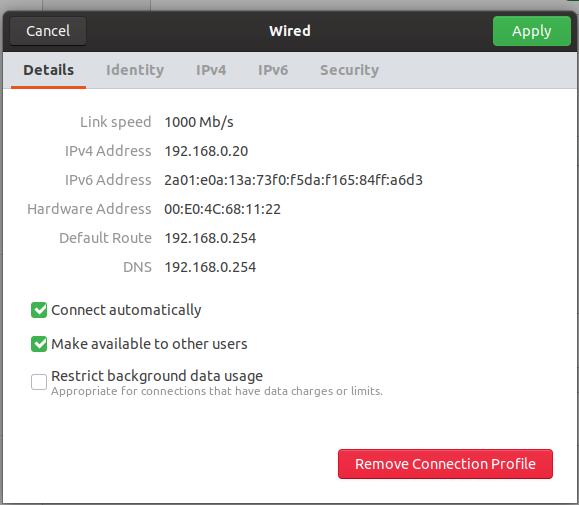The image size is (579, 505).
Task: Click the Cancel button
Action: [x=48, y=31]
